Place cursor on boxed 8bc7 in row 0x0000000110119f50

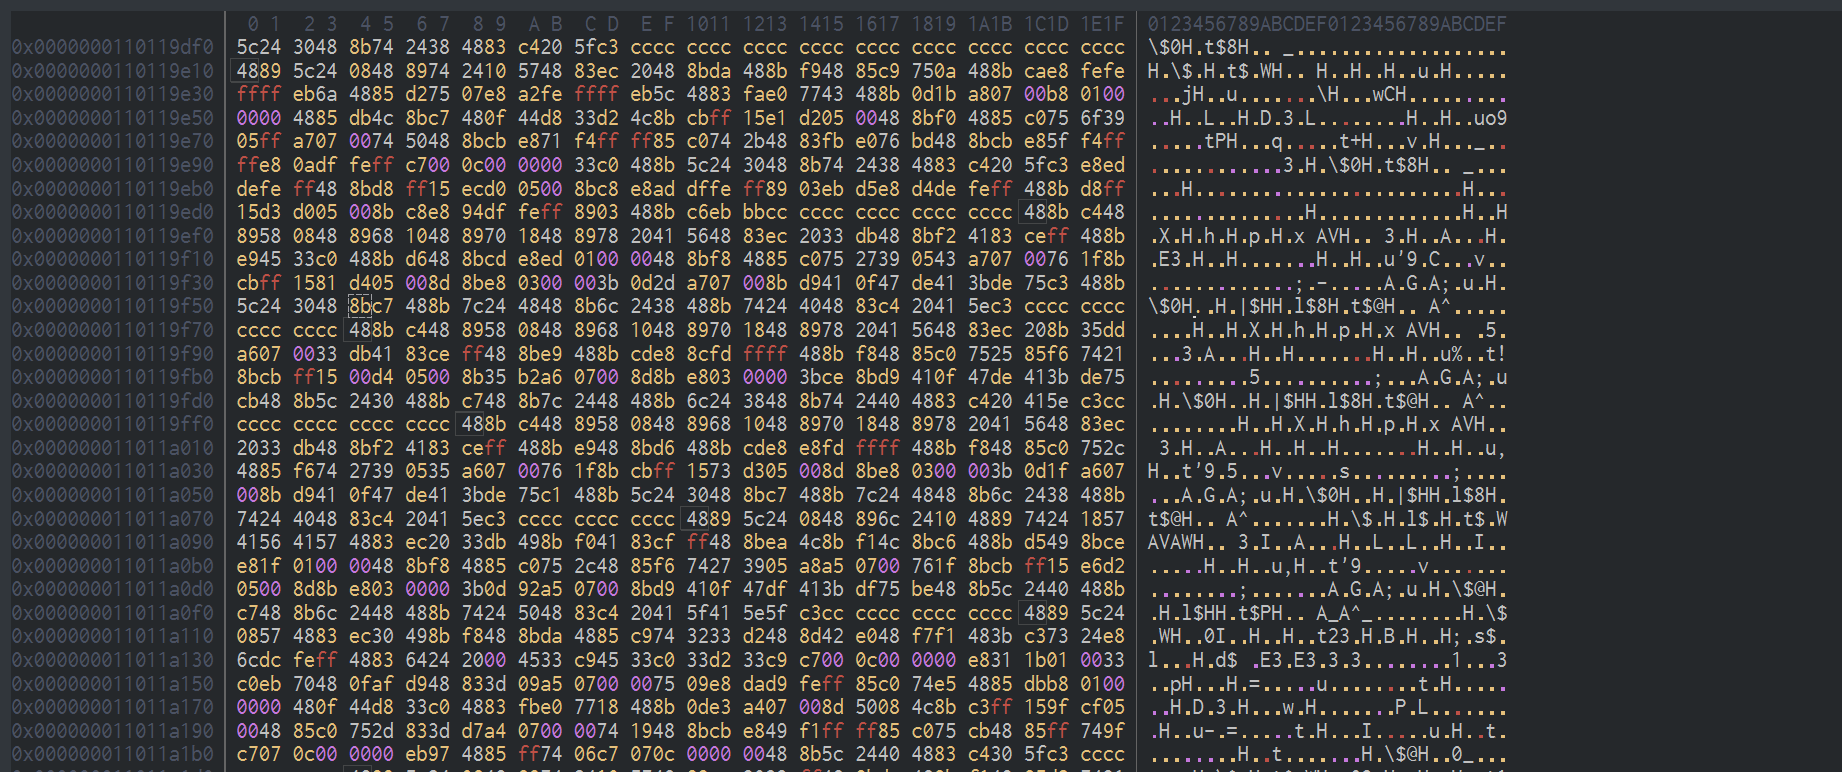pos(371,306)
